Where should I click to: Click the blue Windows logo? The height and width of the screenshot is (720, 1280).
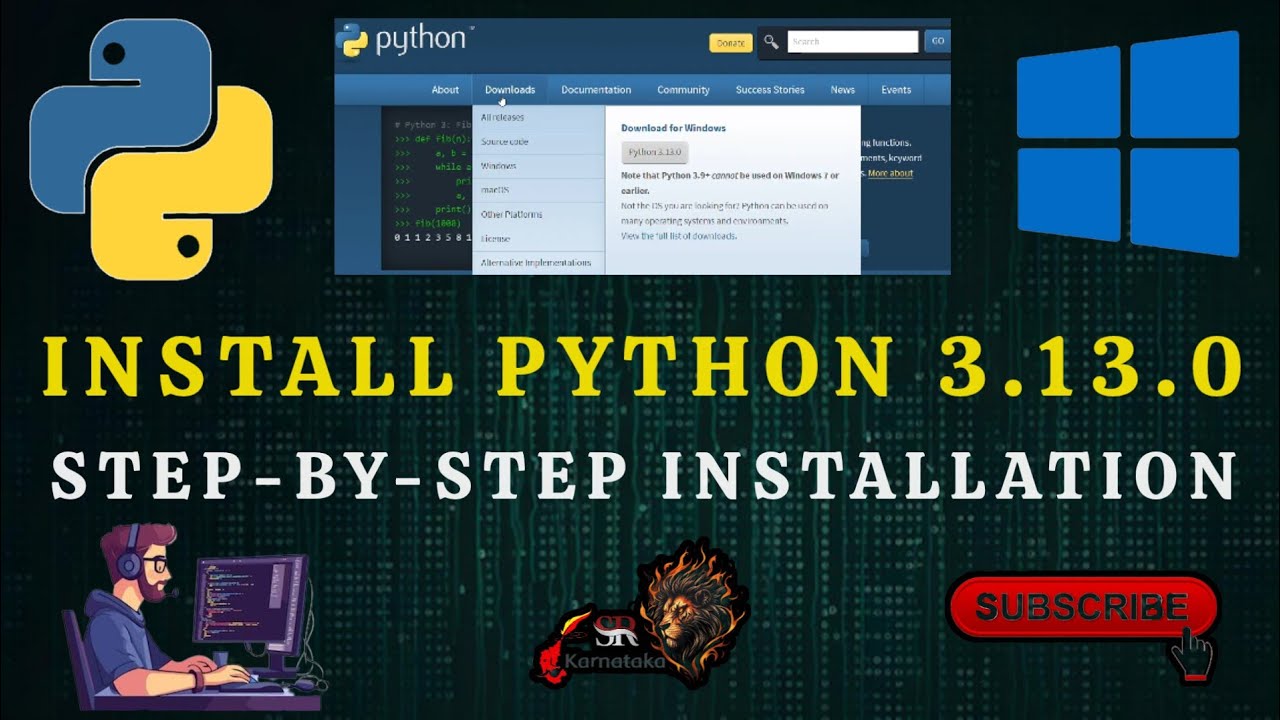click(x=1128, y=144)
